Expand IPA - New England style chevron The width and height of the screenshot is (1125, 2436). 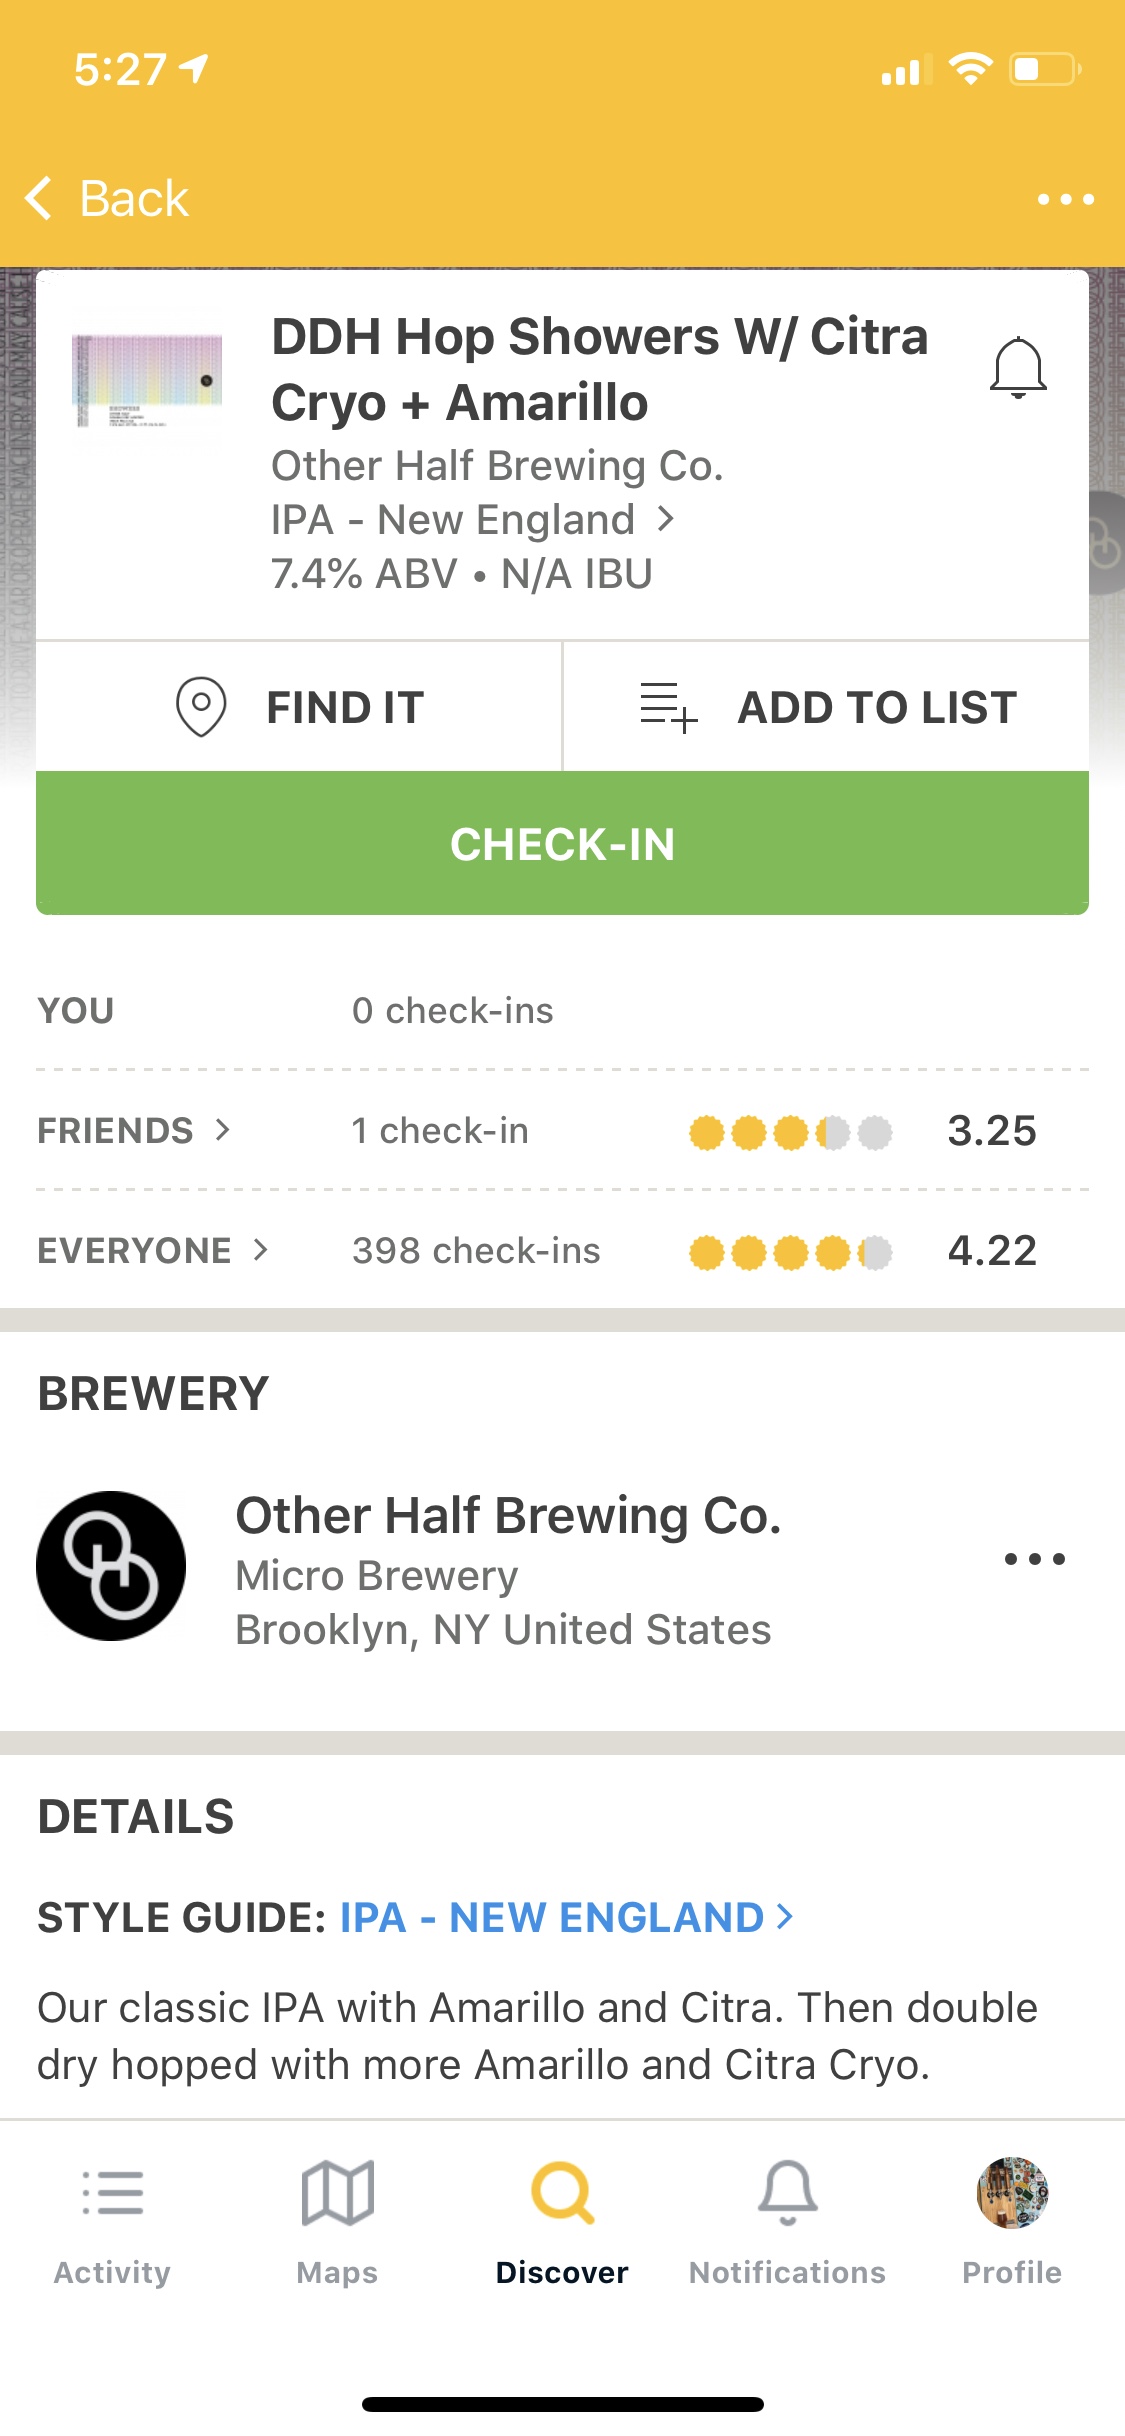666,519
